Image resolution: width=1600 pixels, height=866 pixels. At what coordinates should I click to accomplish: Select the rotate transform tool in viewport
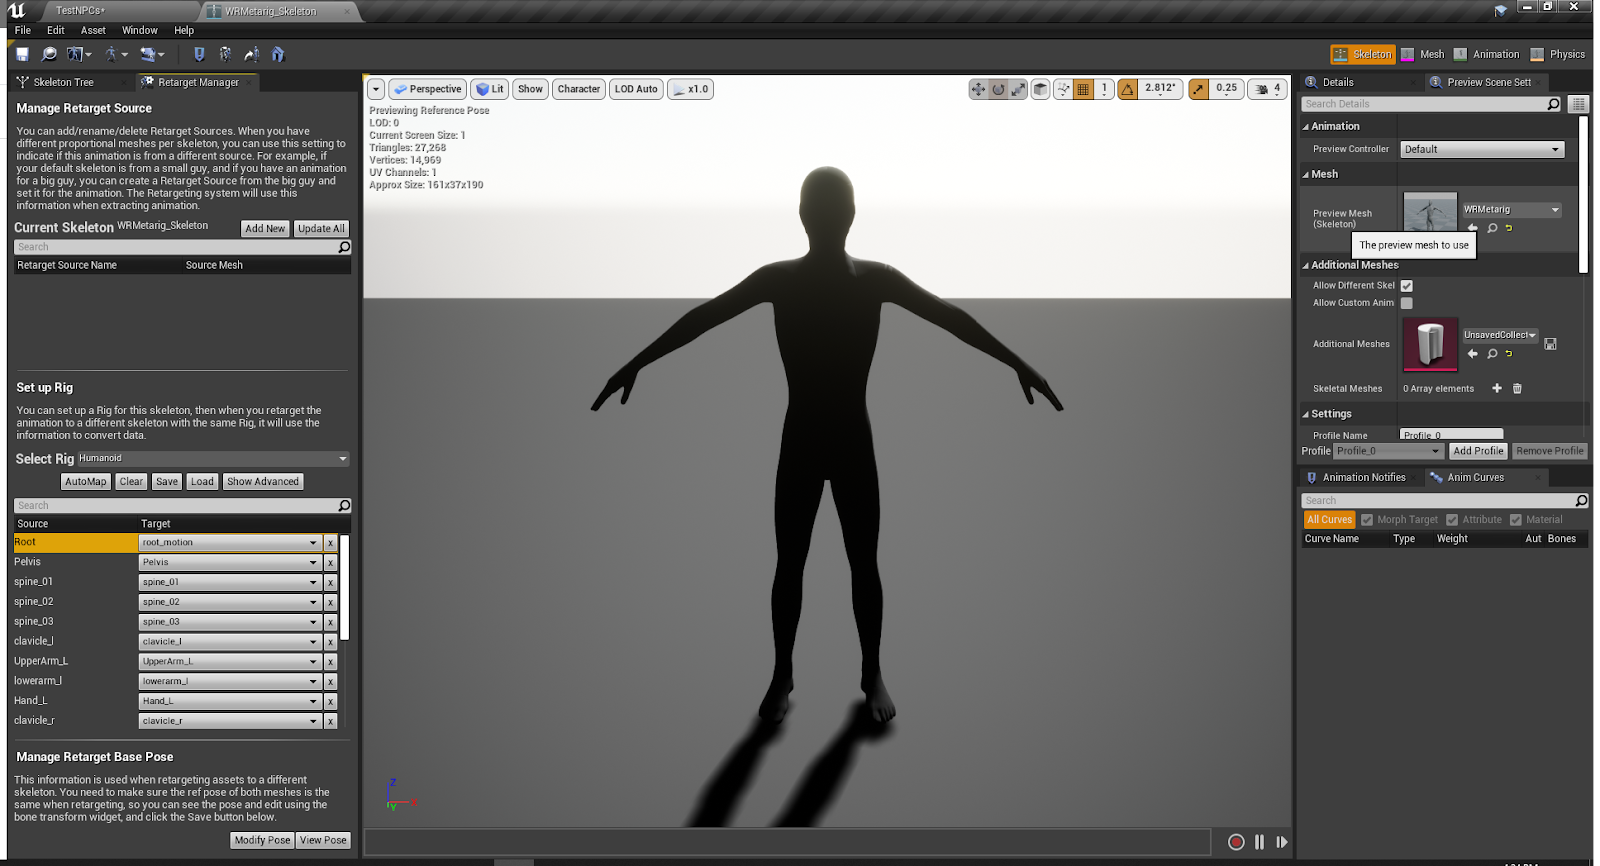point(998,89)
